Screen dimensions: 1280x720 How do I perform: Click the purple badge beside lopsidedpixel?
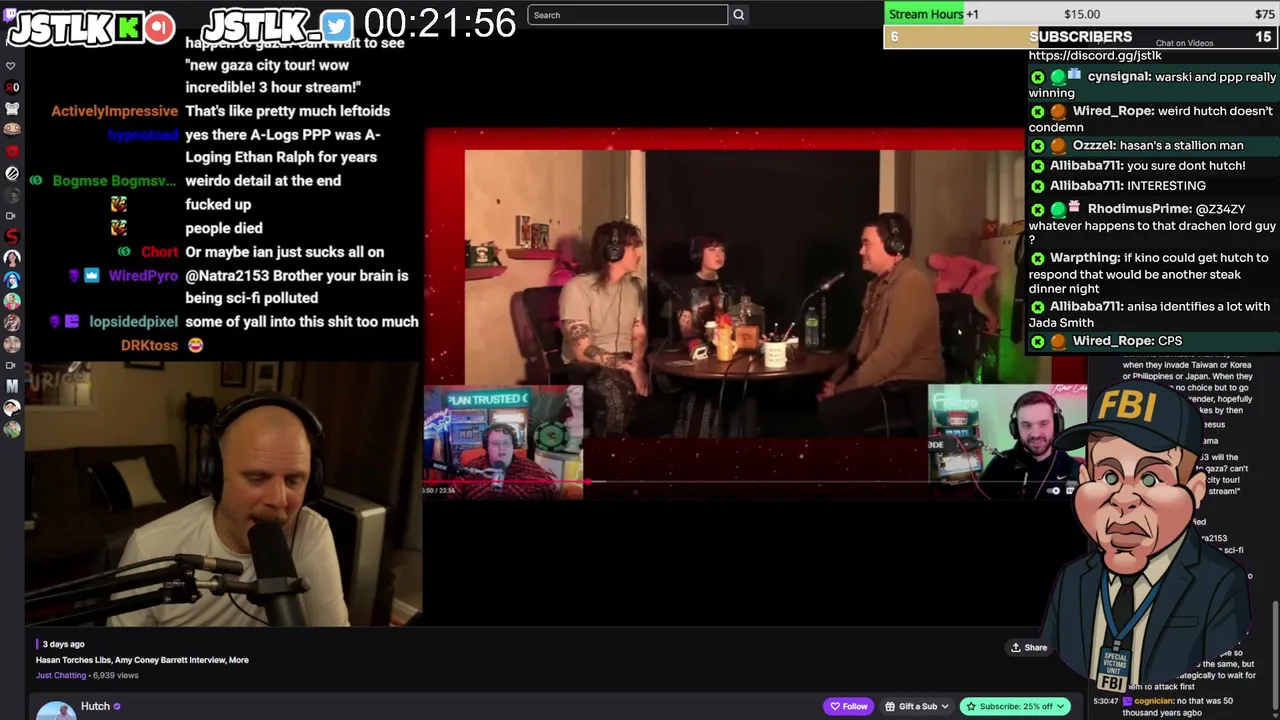click(x=72, y=322)
